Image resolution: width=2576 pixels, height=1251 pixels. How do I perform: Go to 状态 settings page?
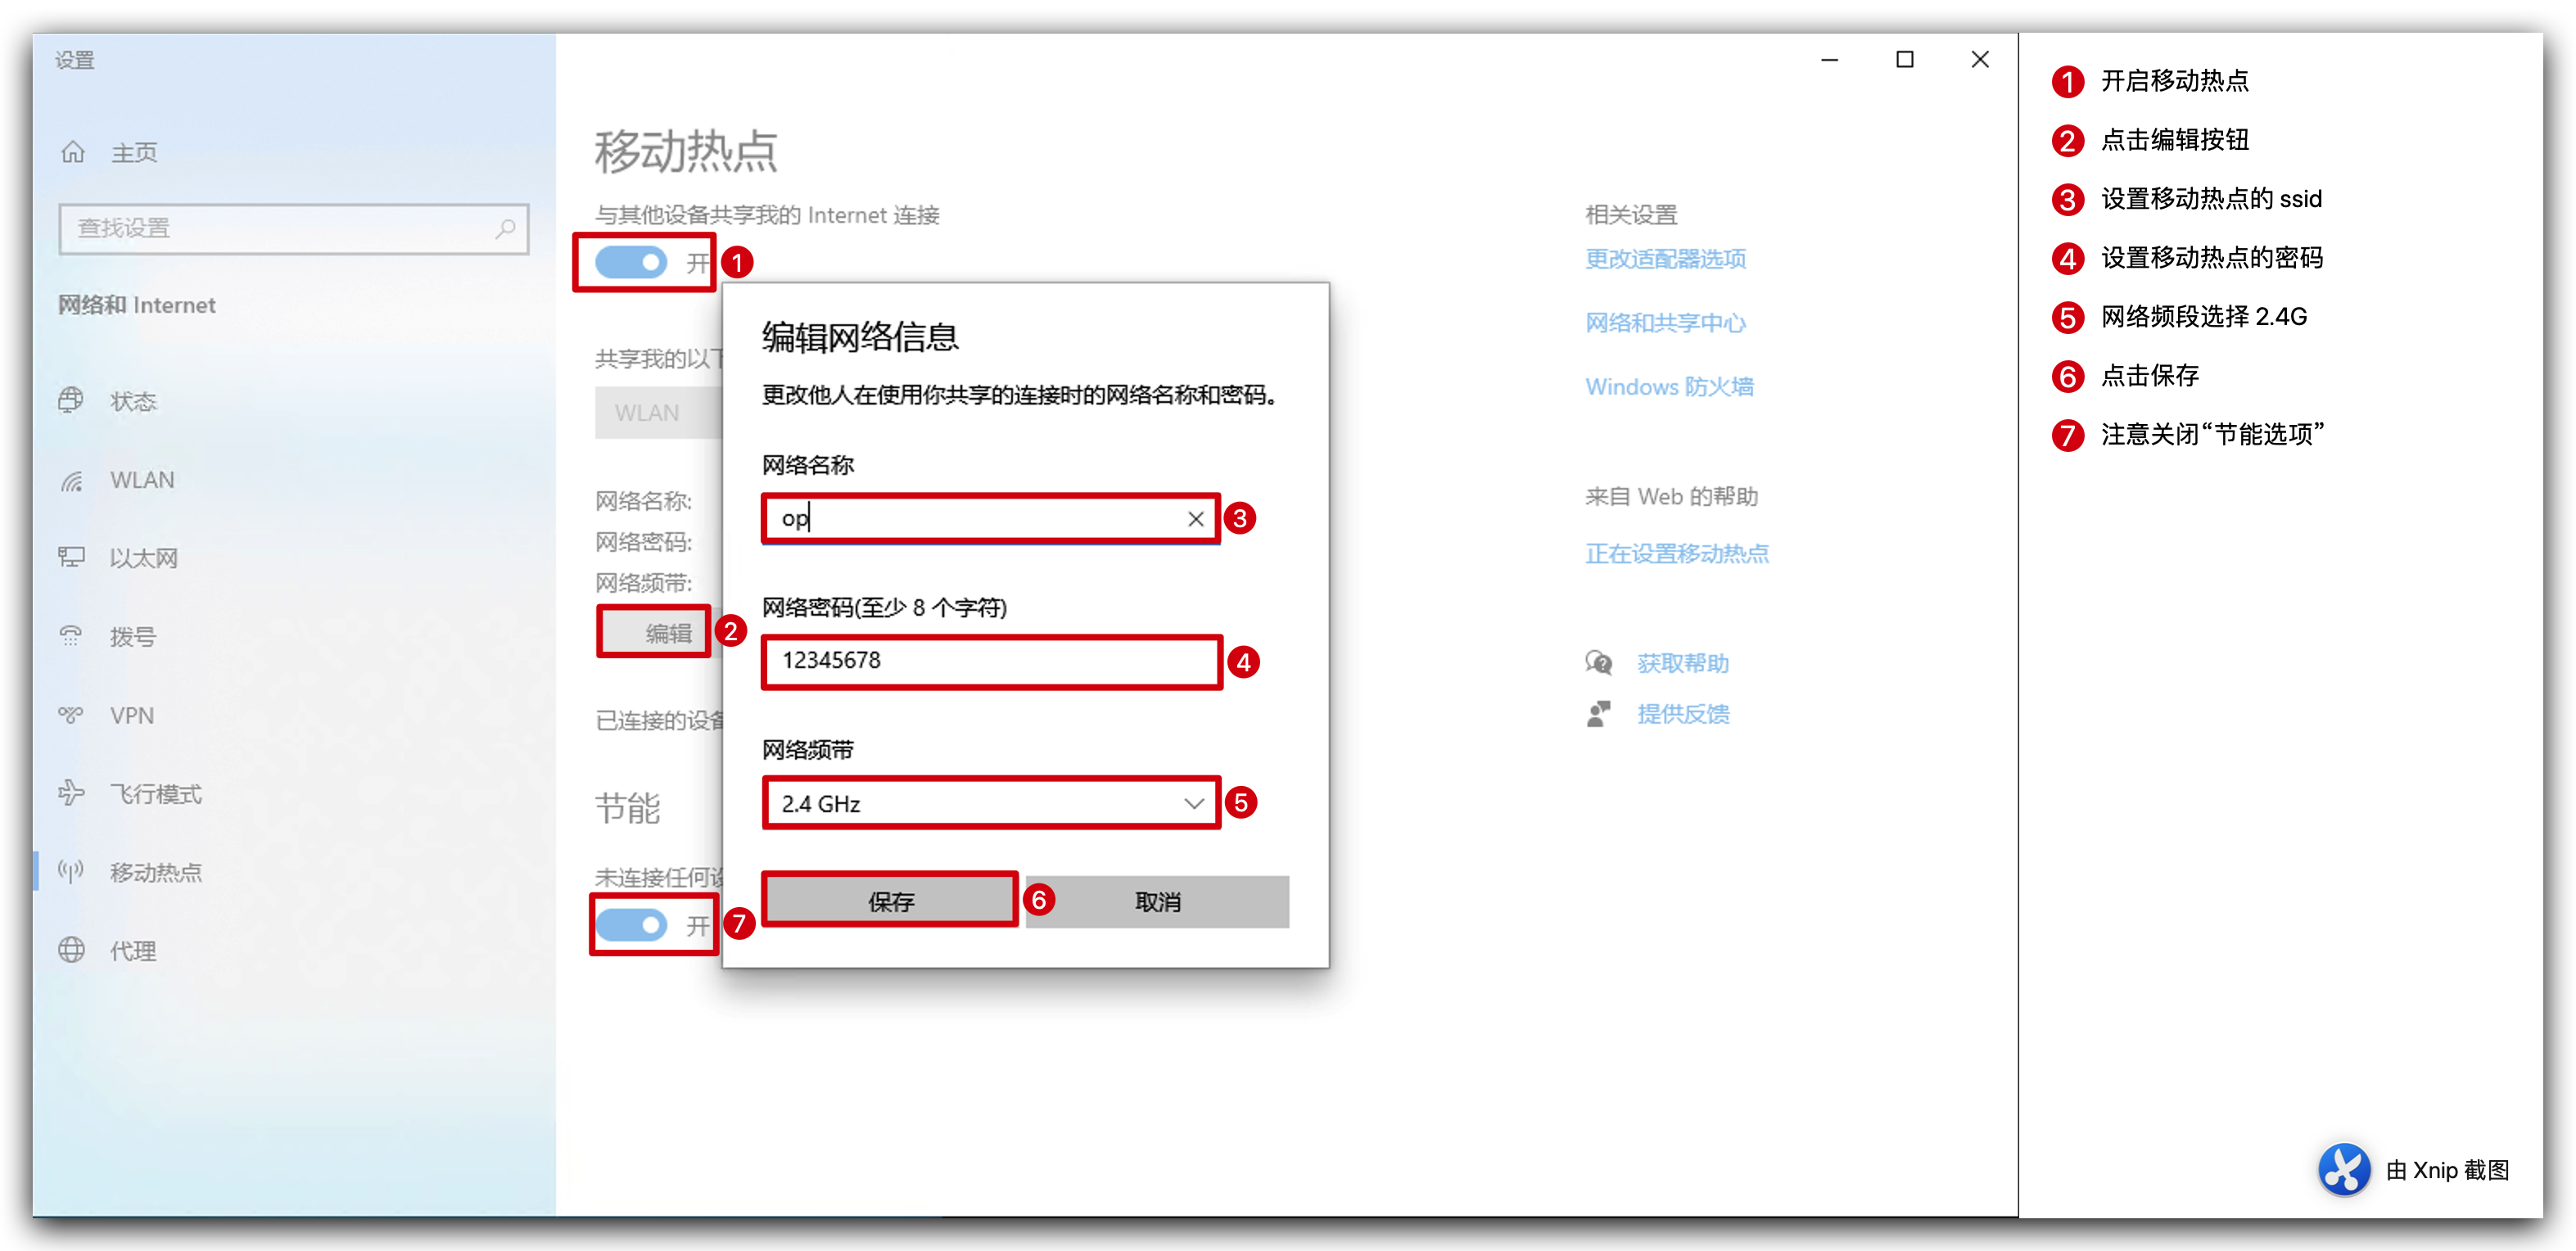(134, 401)
